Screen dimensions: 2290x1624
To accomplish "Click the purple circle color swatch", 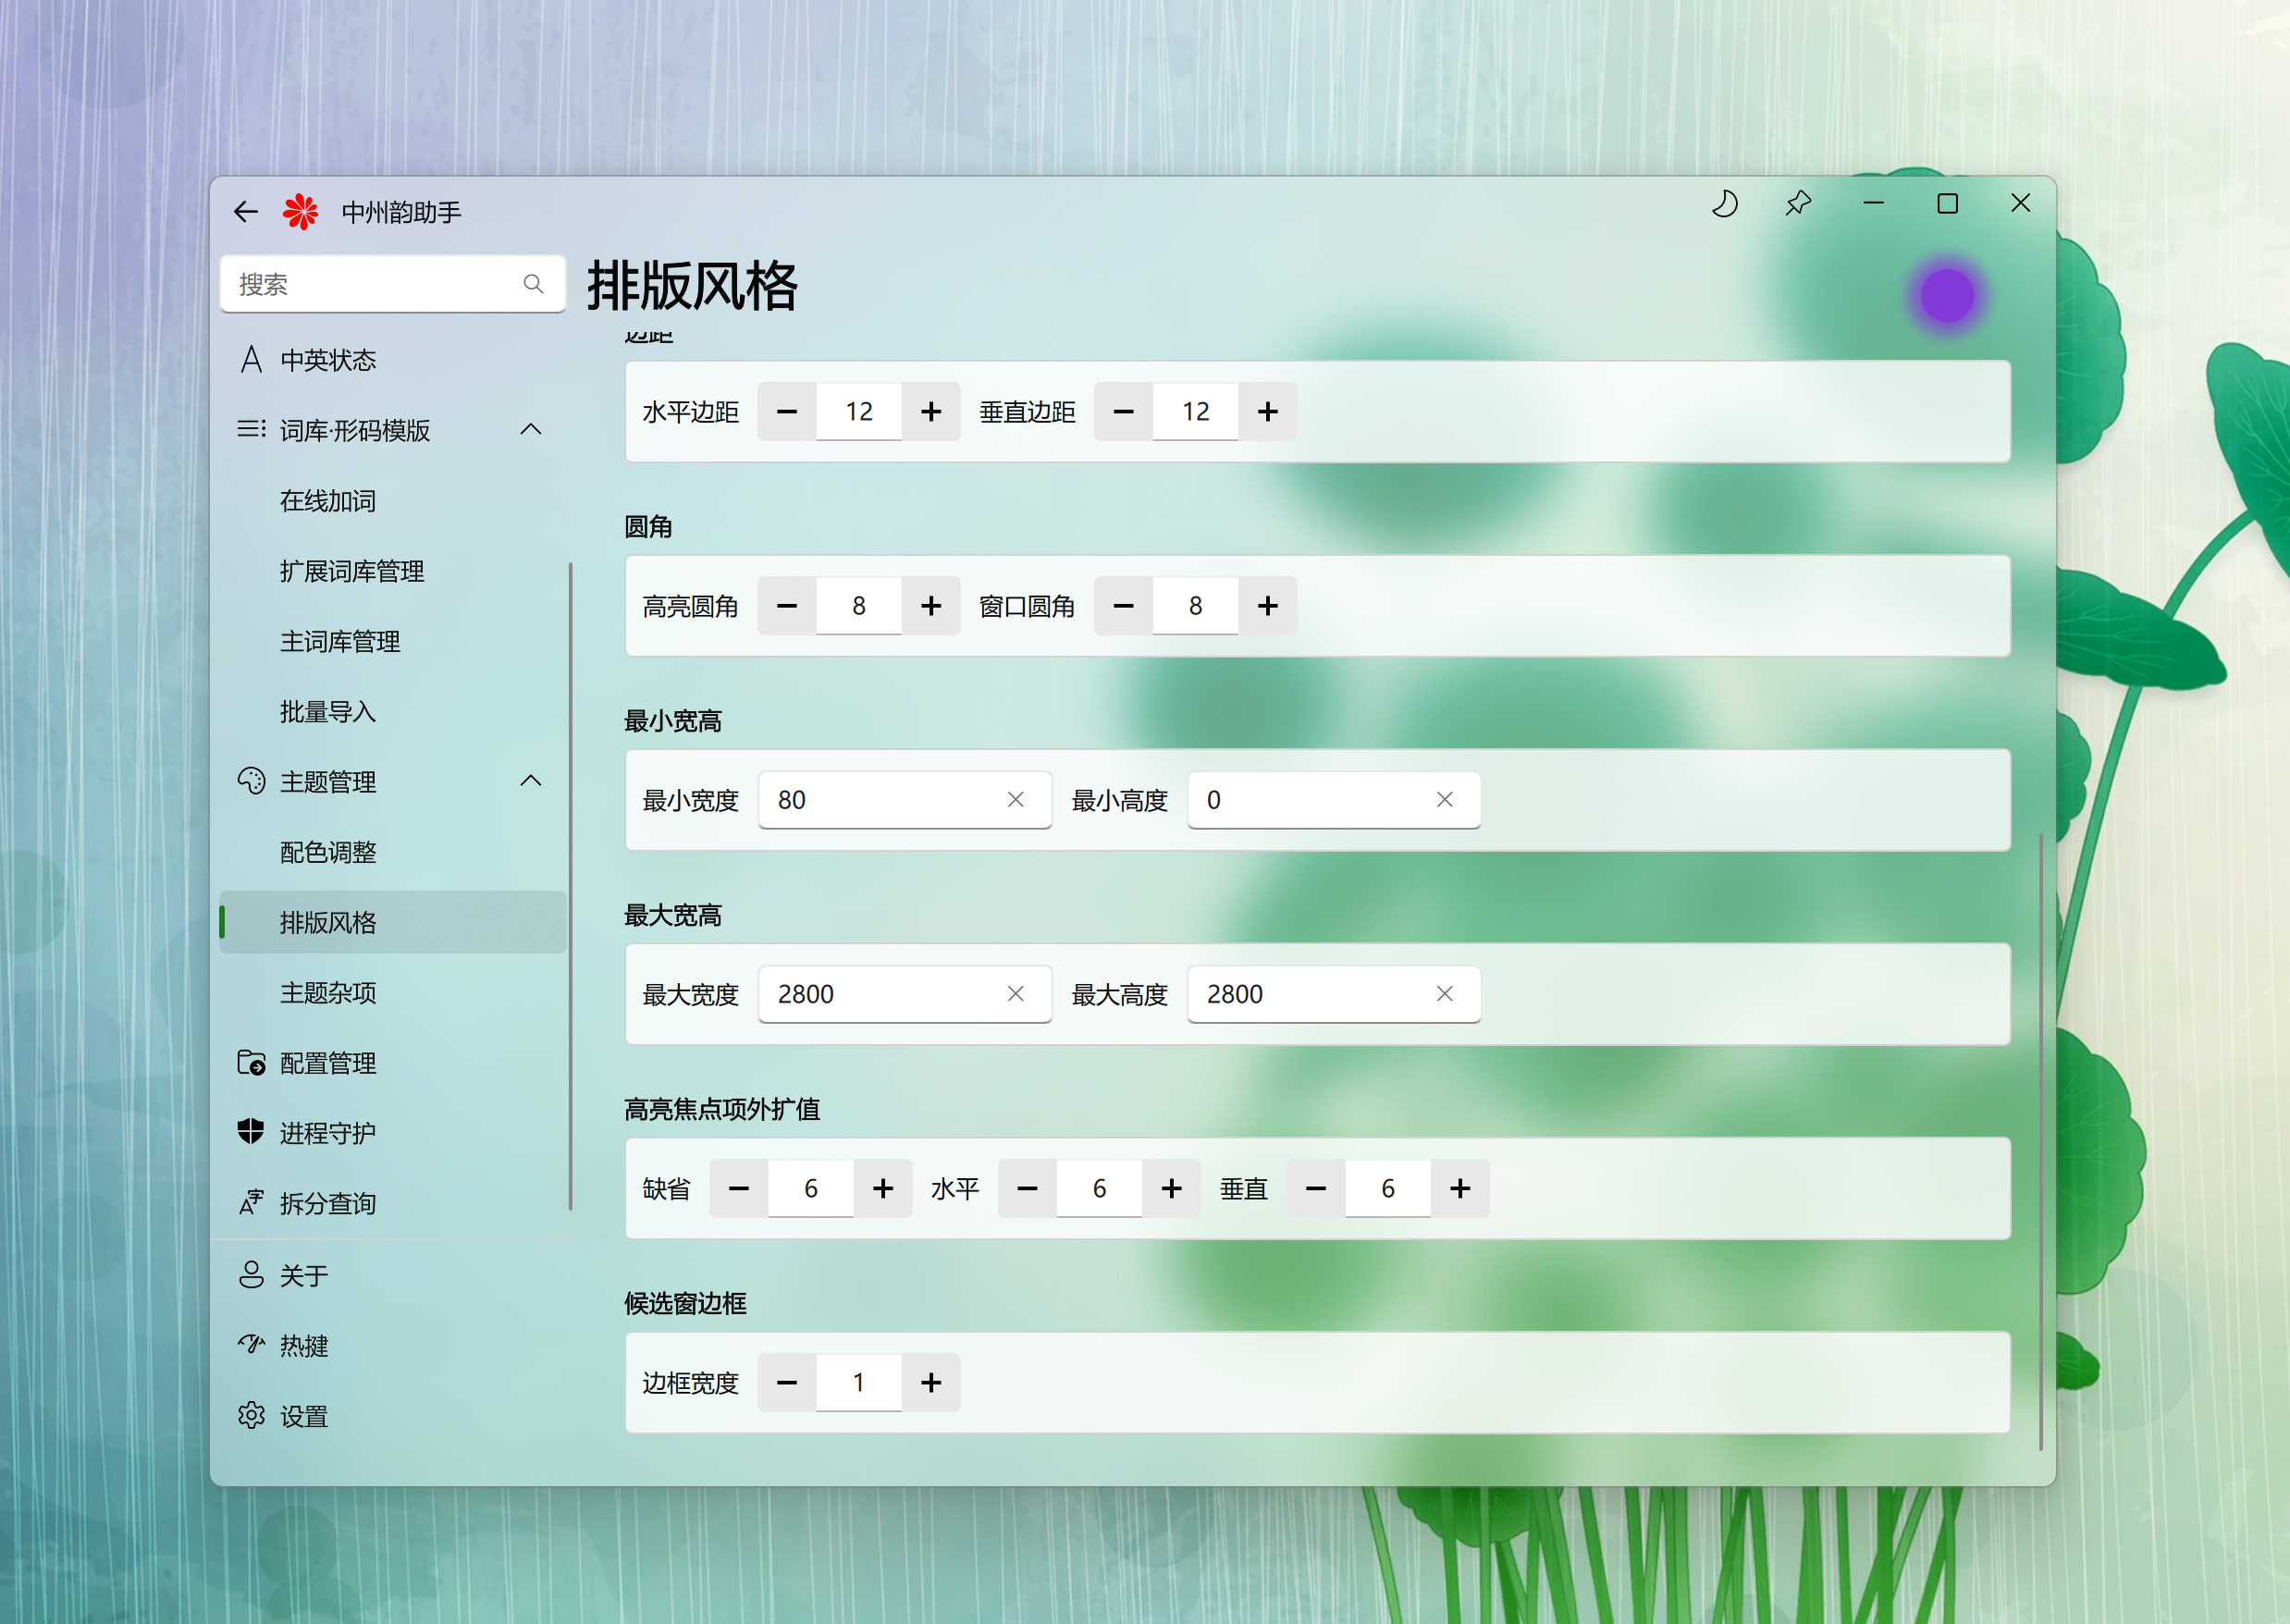I will [1946, 296].
